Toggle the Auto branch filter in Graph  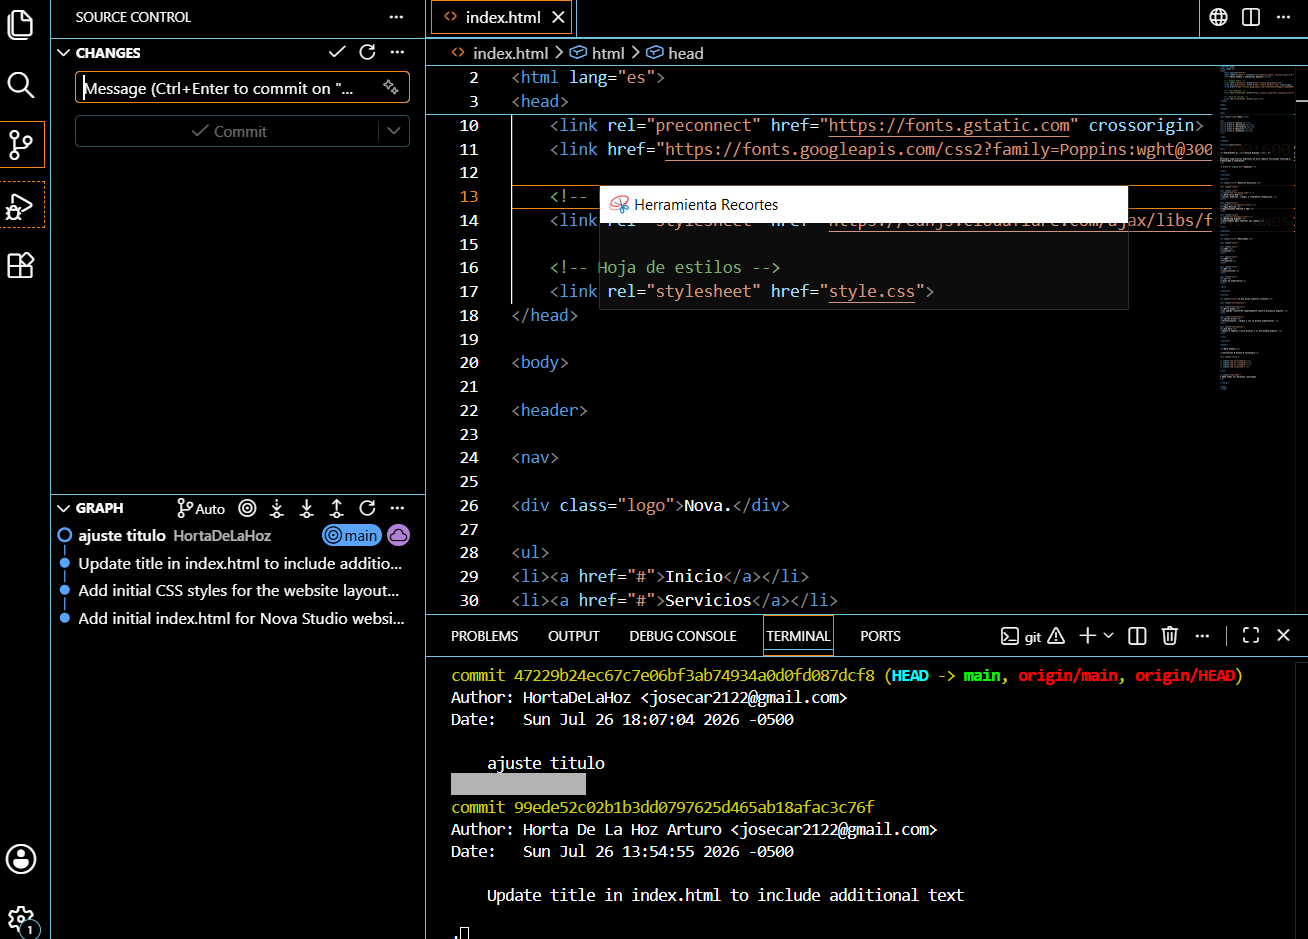coord(201,508)
